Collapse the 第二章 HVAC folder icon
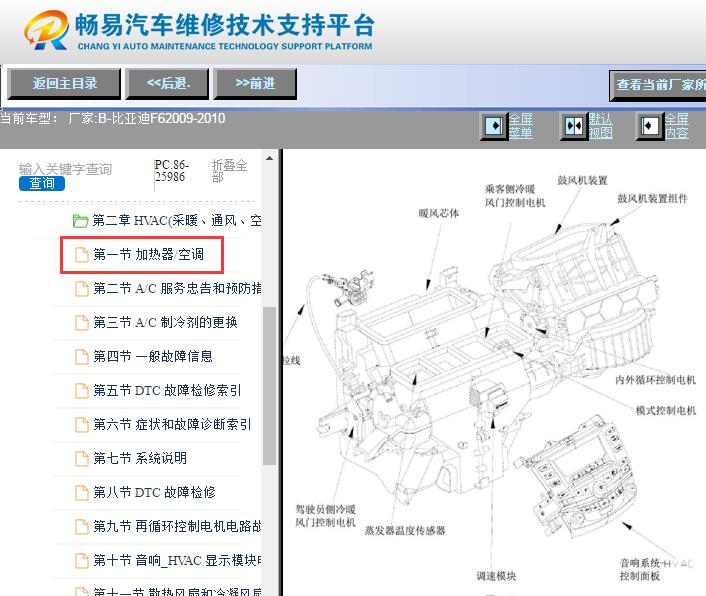Screen dimensions: 706x596 click(x=80, y=221)
